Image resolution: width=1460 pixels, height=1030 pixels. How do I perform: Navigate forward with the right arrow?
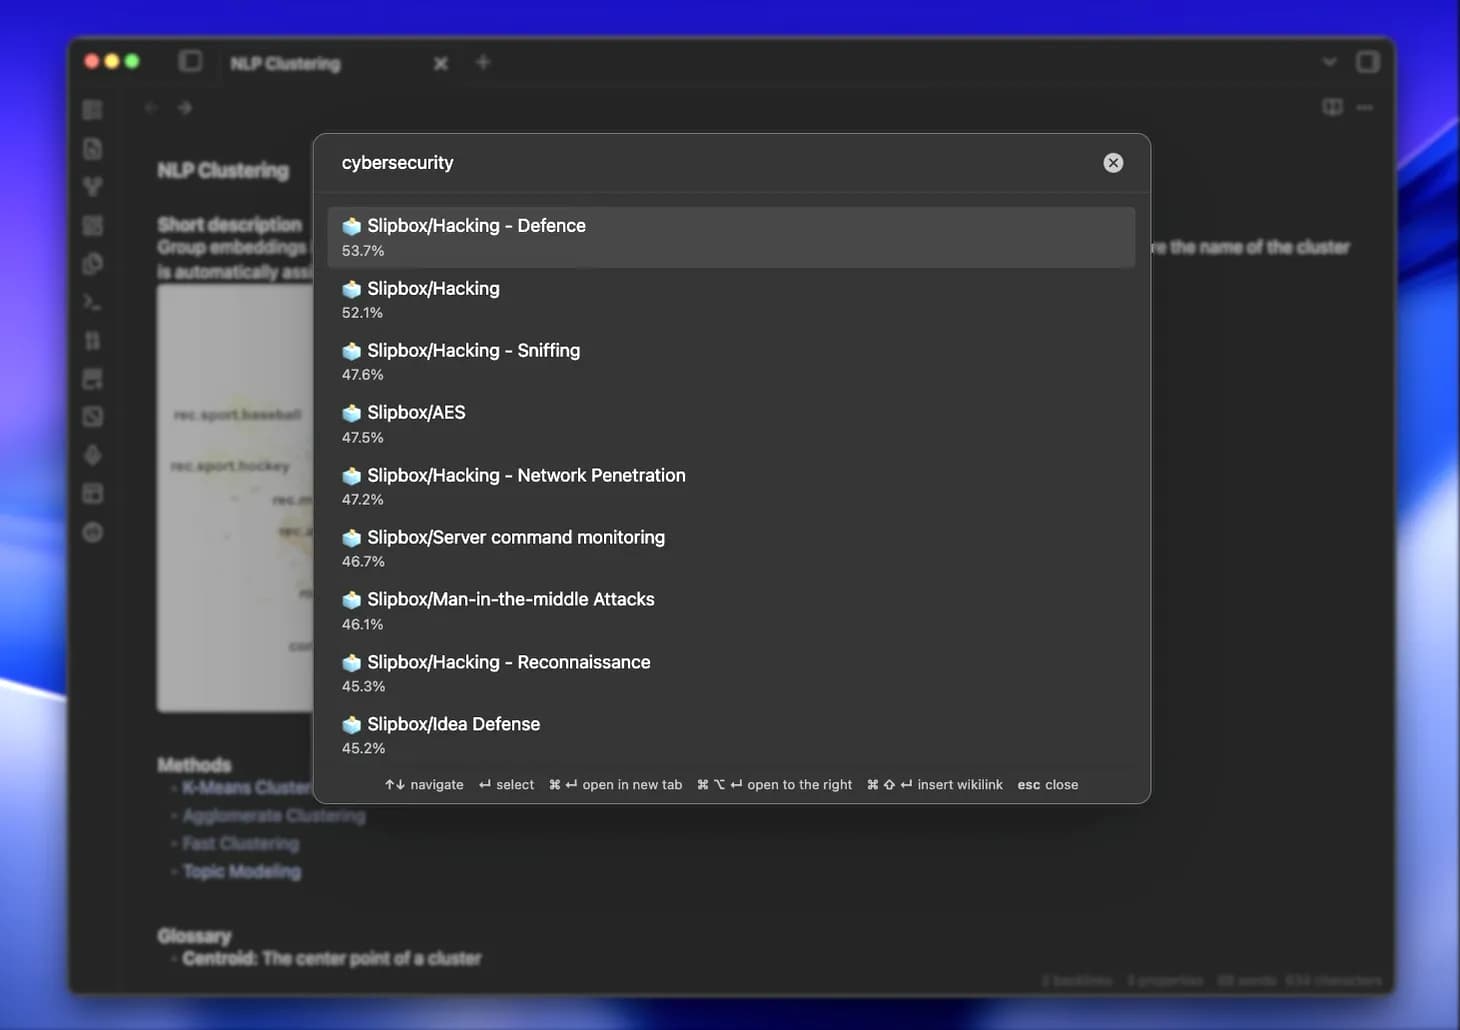185,108
